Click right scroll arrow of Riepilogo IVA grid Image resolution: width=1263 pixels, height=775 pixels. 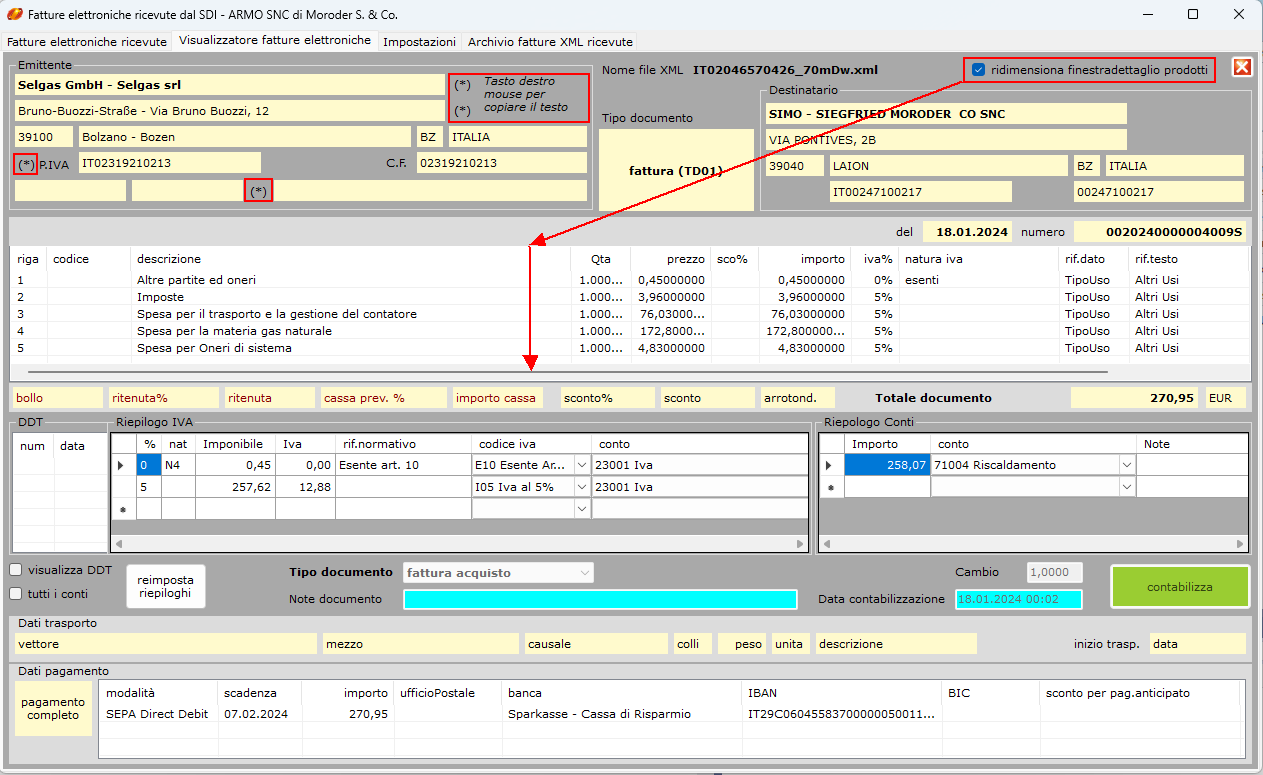(x=800, y=545)
